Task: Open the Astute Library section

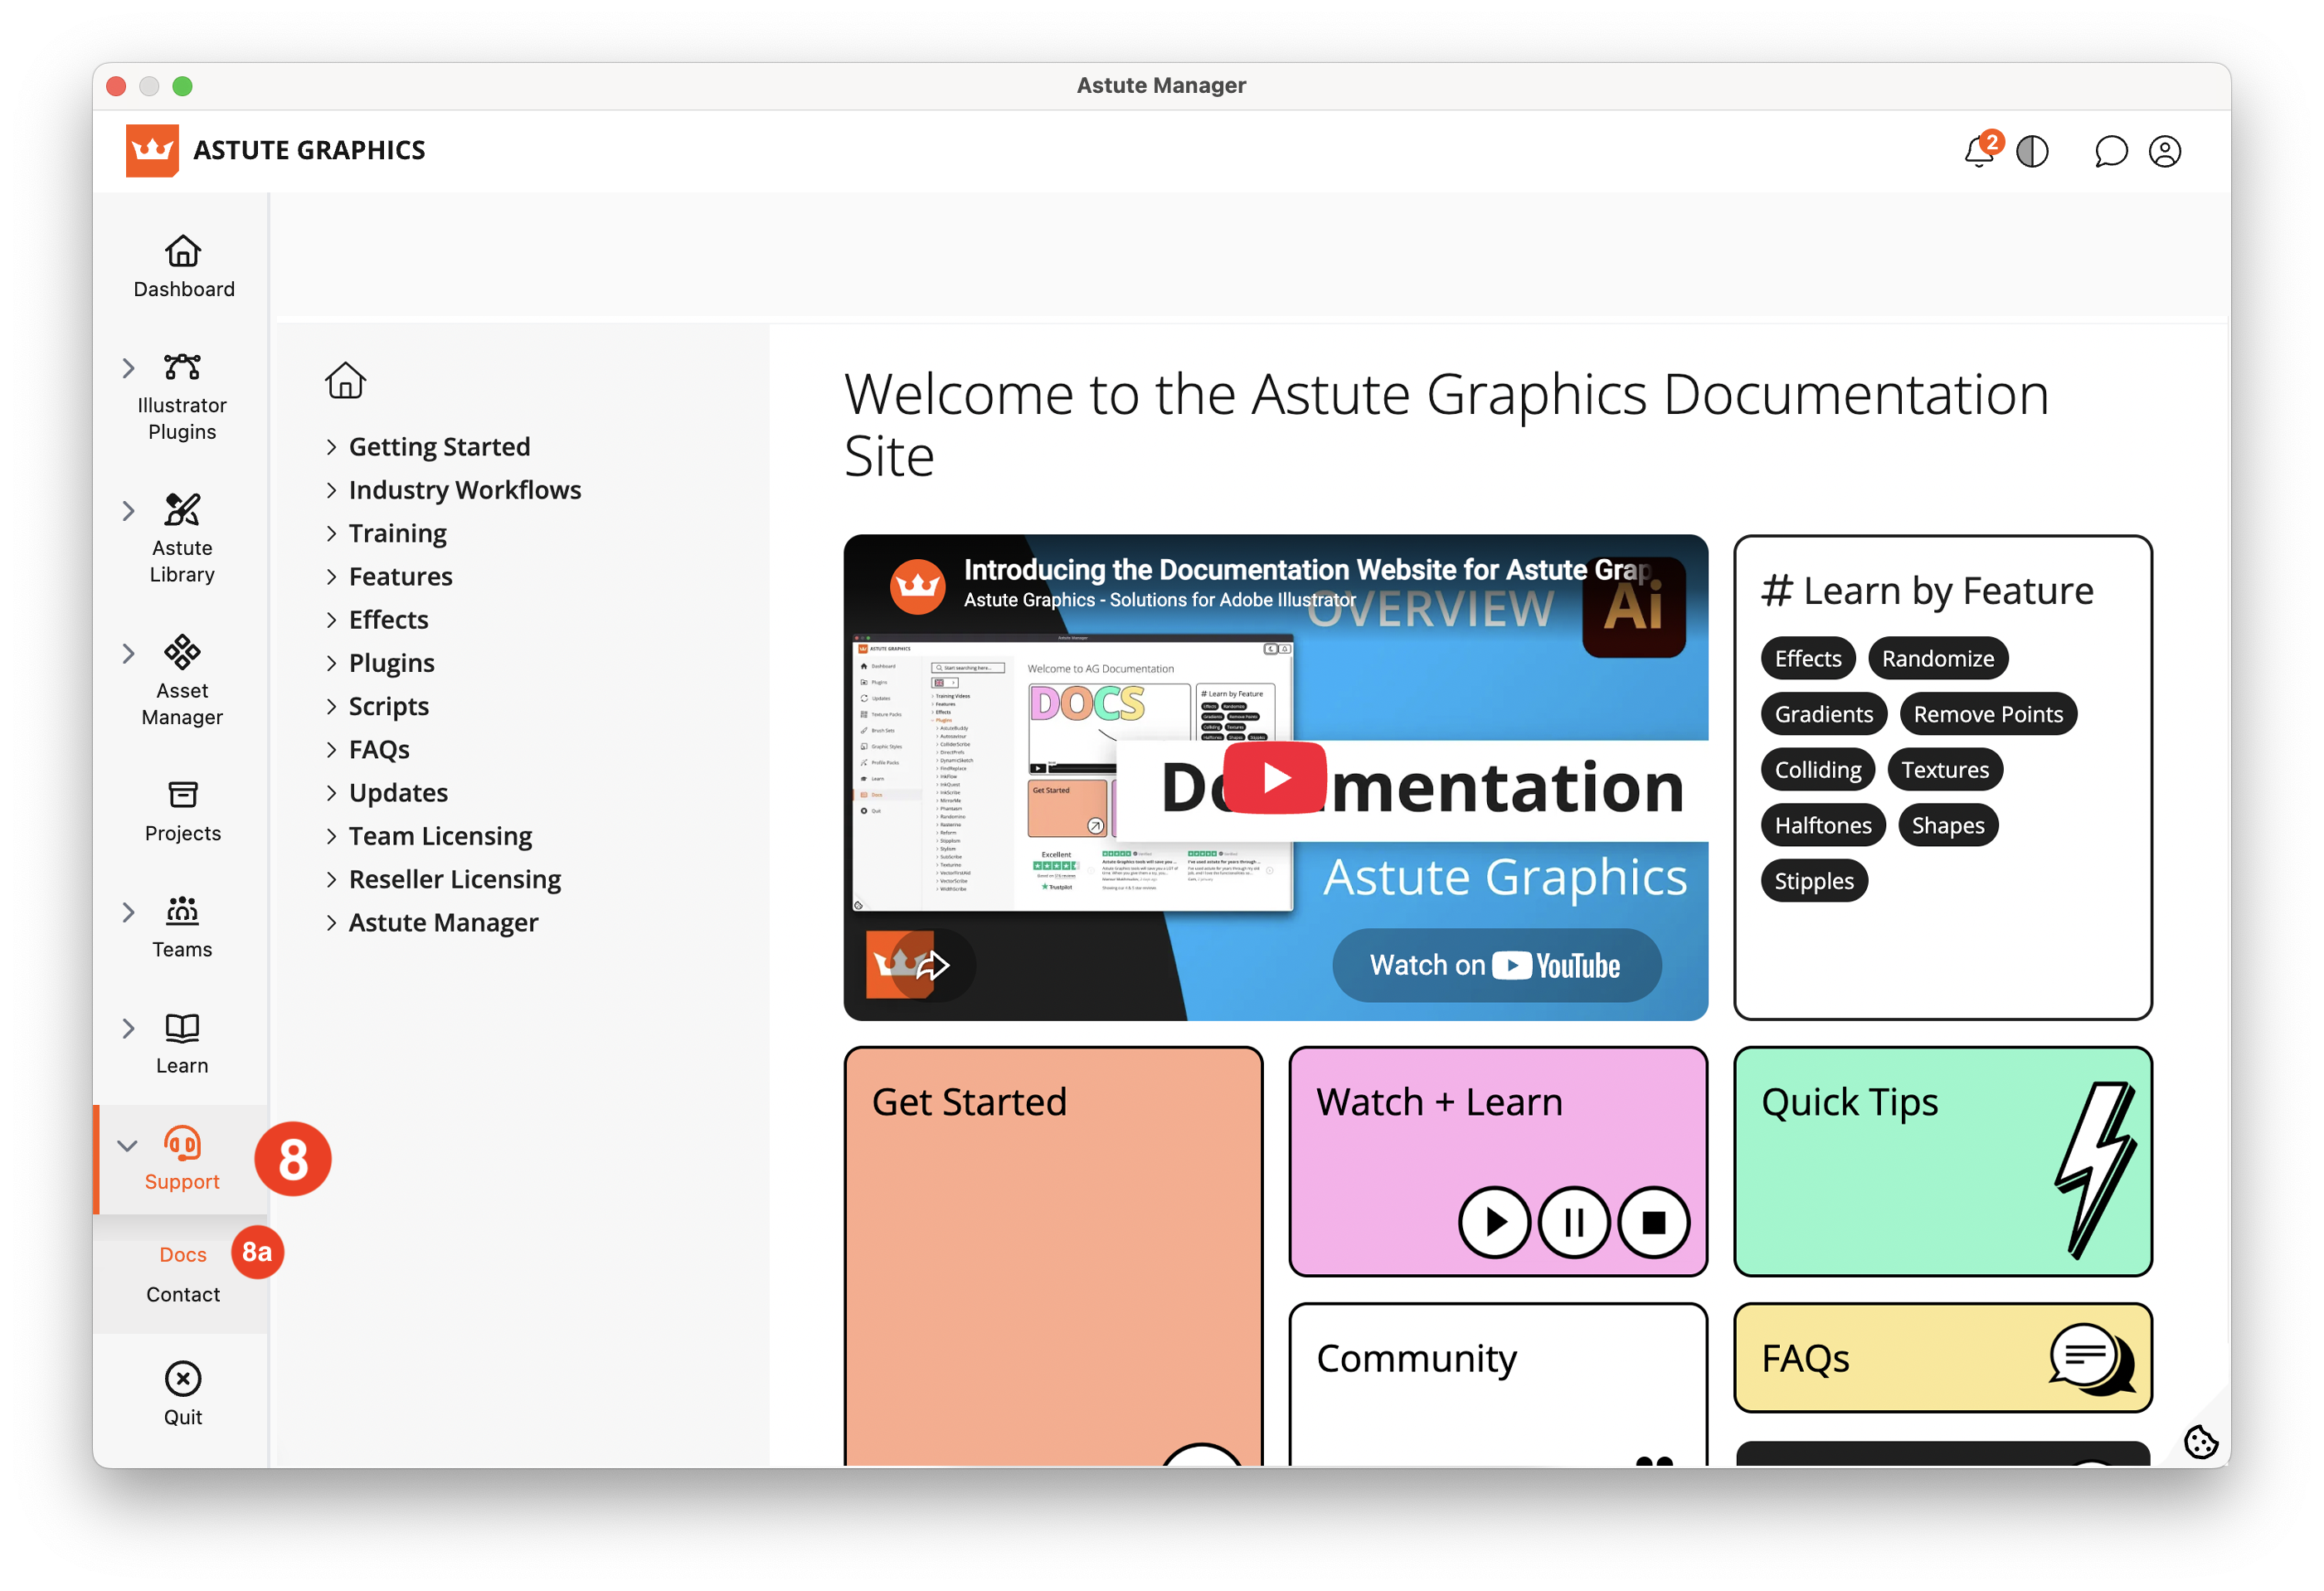Action: pos(182,538)
